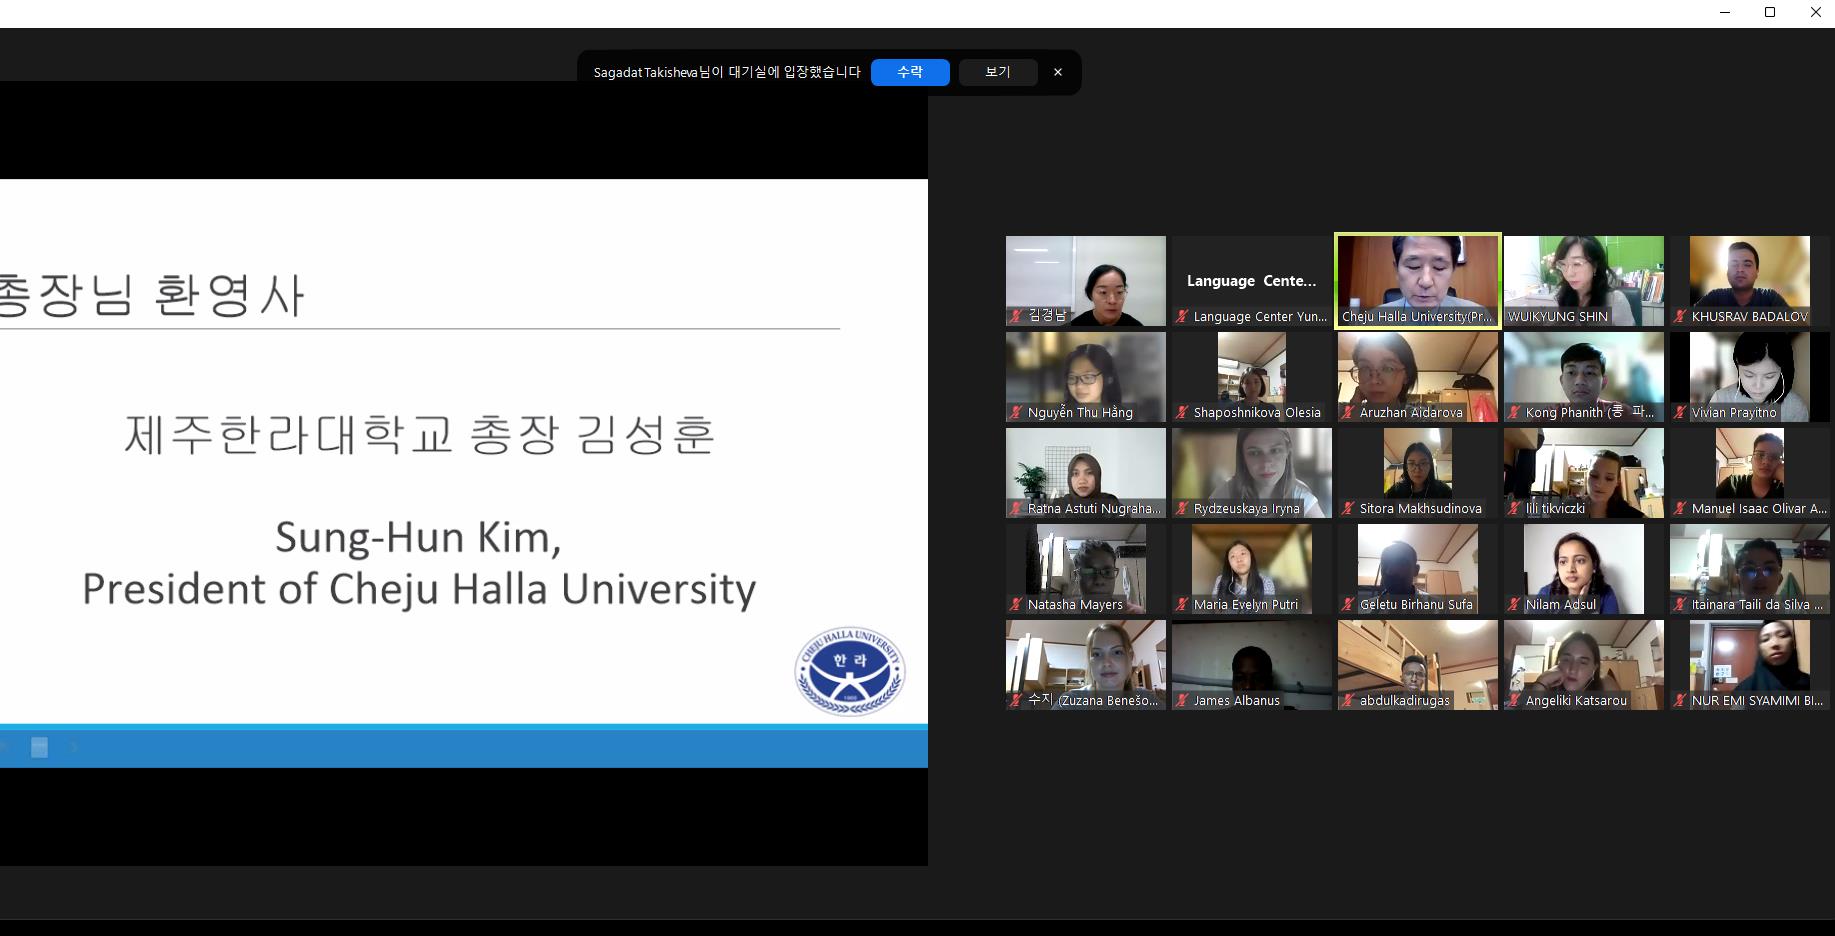The height and width of the screenshot is (936, 1835).
Task: Click muted mic icon beside James Albanus
Action: tap(1182, 700)
